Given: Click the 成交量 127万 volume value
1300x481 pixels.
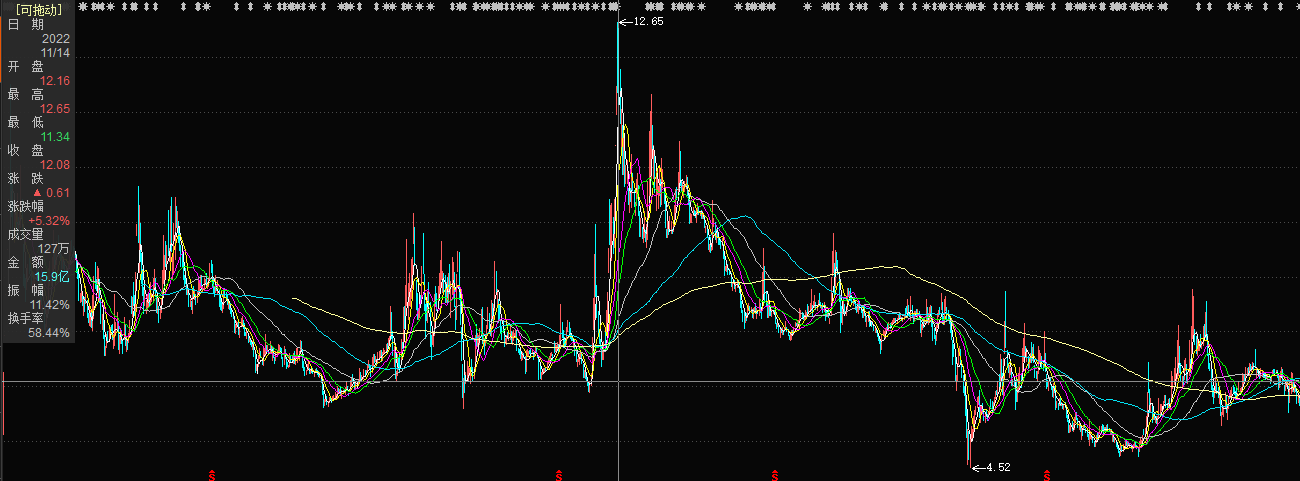Looking at the screenshot, I should pos(54,249).
